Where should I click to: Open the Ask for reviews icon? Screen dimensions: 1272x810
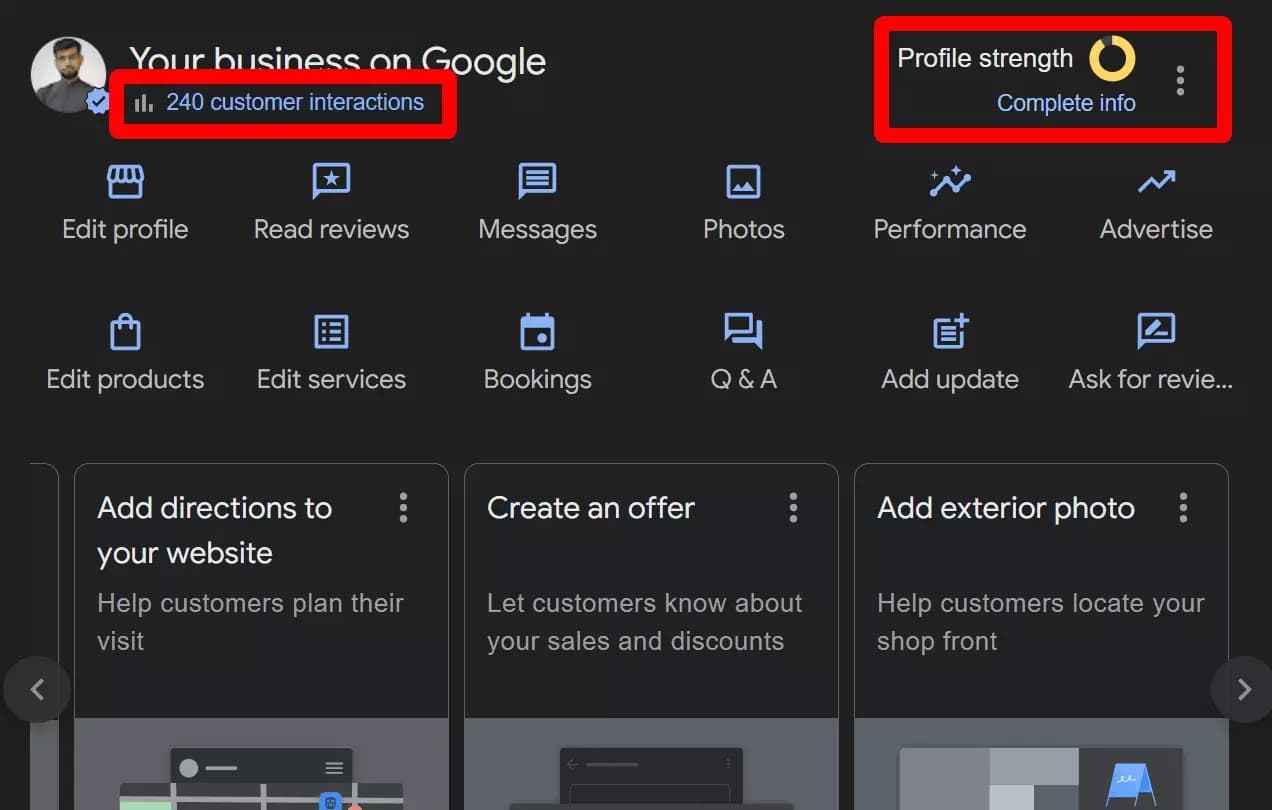pos(1156,331)
